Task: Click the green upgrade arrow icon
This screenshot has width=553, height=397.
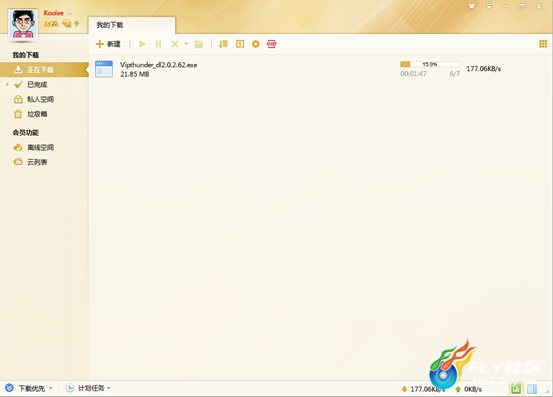Action: click(77, 23)
